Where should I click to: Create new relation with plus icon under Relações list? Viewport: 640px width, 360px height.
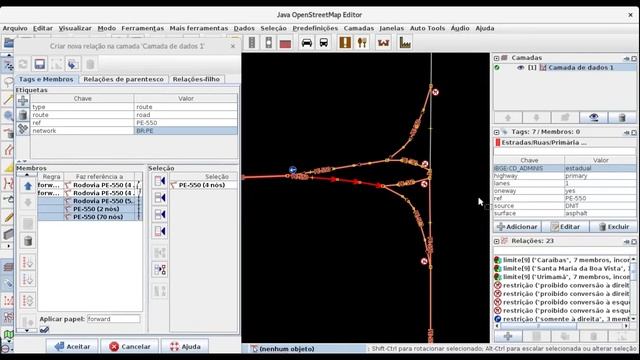(508, 336)
